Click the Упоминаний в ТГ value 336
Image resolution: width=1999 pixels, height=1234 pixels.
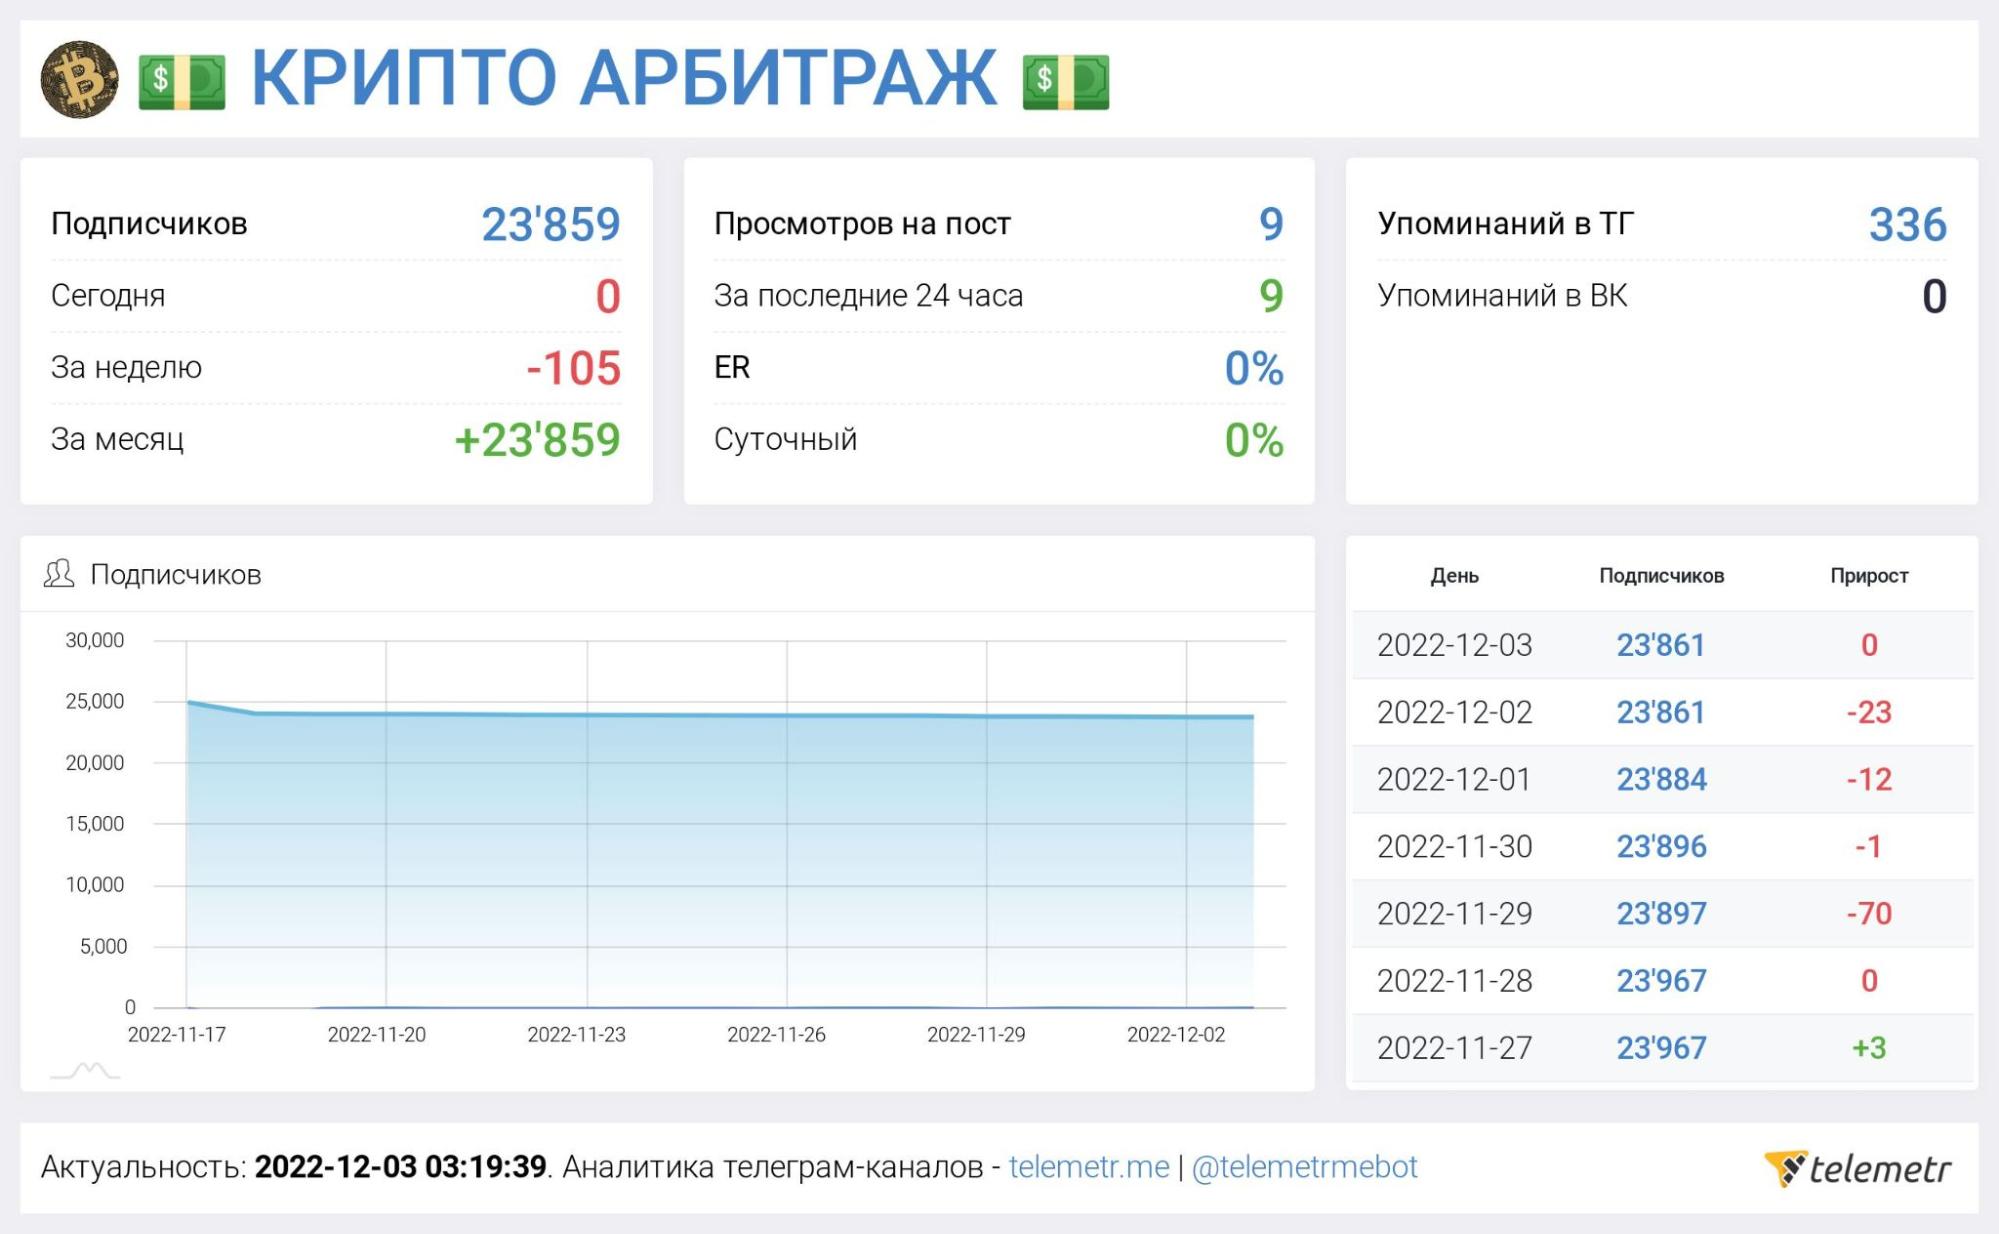click(x=1908, y=224)
